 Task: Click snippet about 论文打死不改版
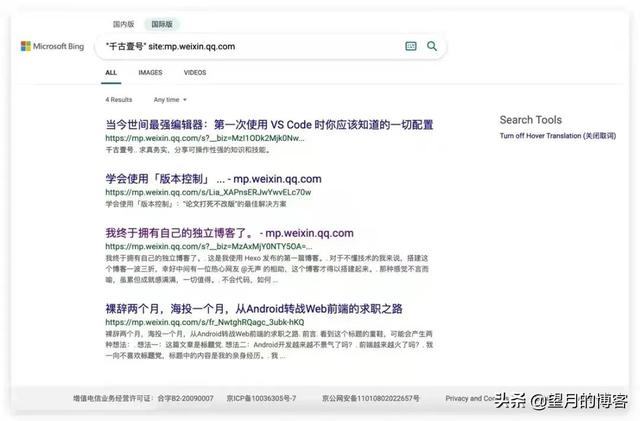click(196, 204)
